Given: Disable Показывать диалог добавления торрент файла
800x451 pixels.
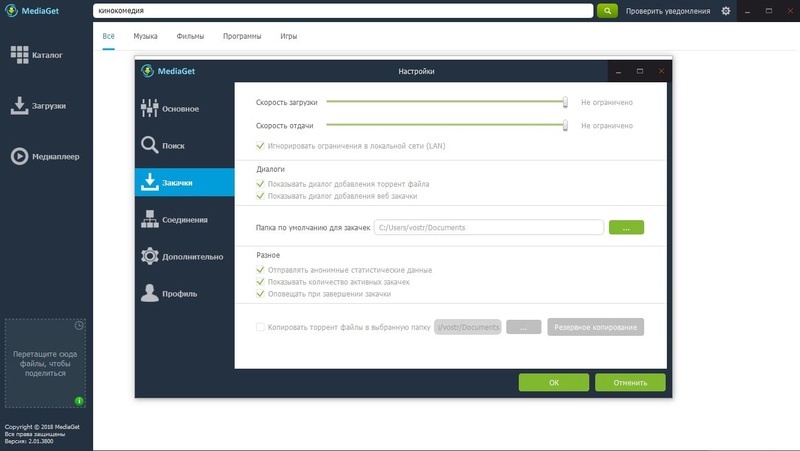Looking at the screenshot, I should tap(261, 183).
